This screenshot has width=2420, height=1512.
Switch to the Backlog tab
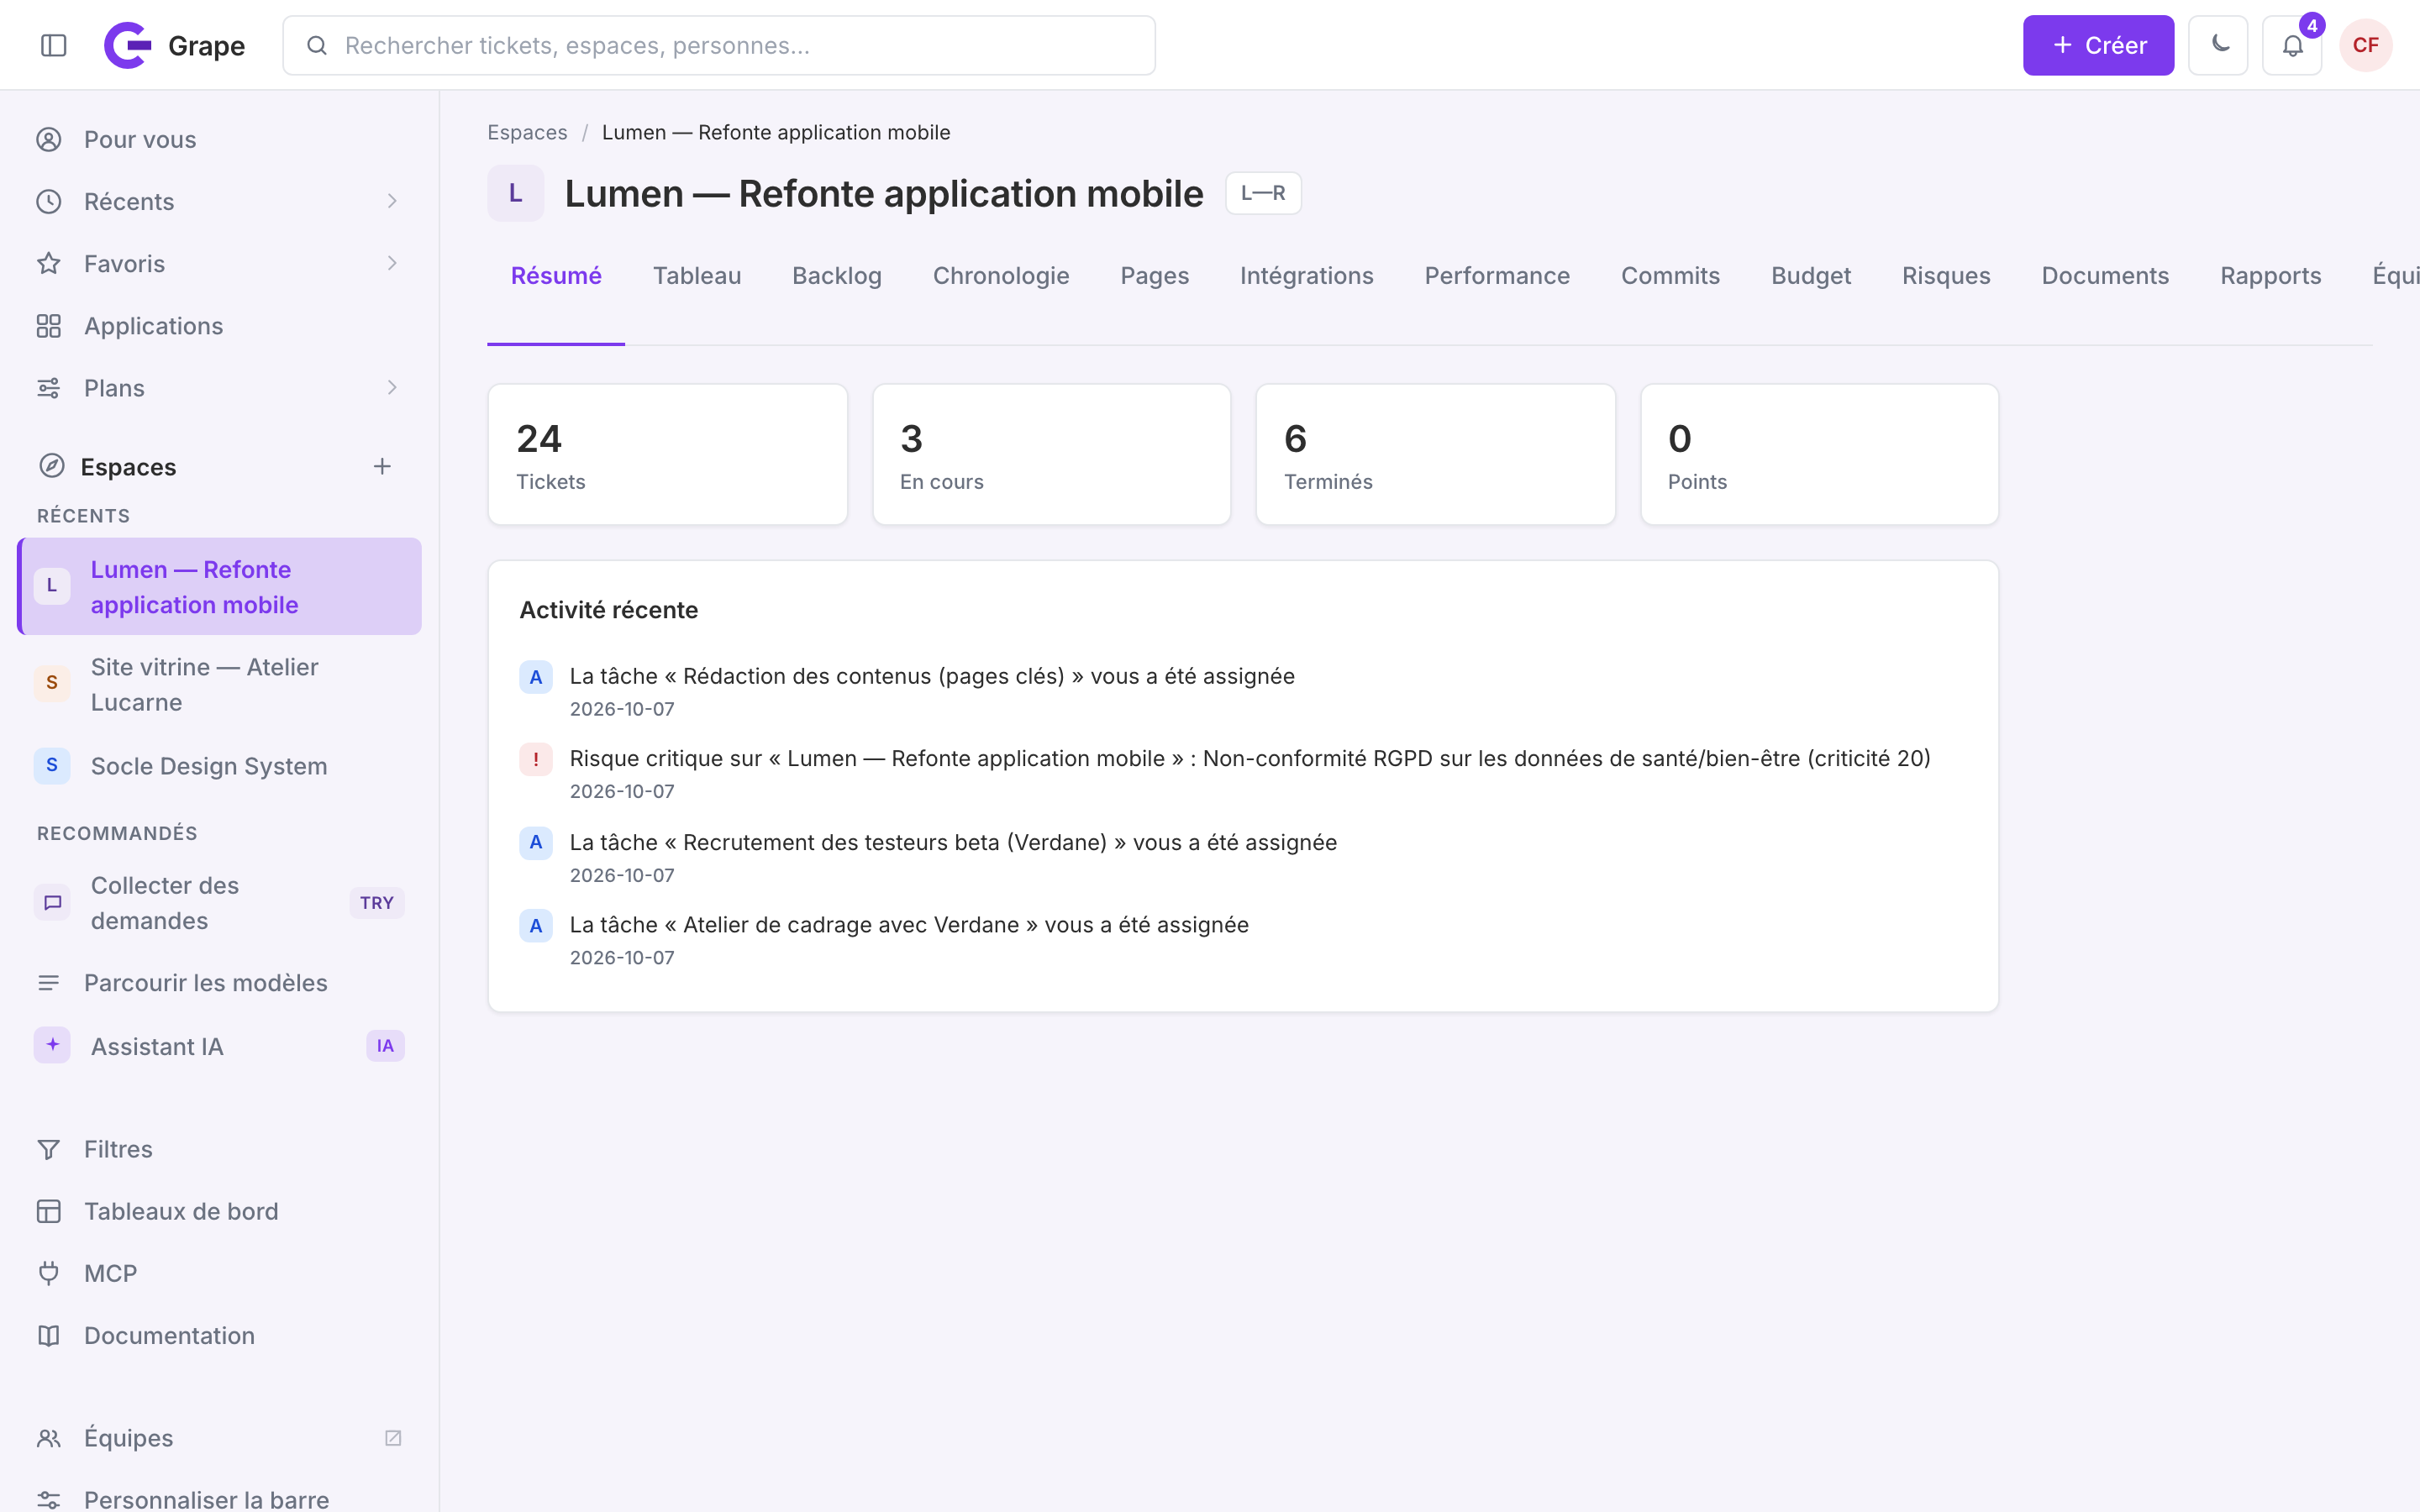tap(837, 276)
